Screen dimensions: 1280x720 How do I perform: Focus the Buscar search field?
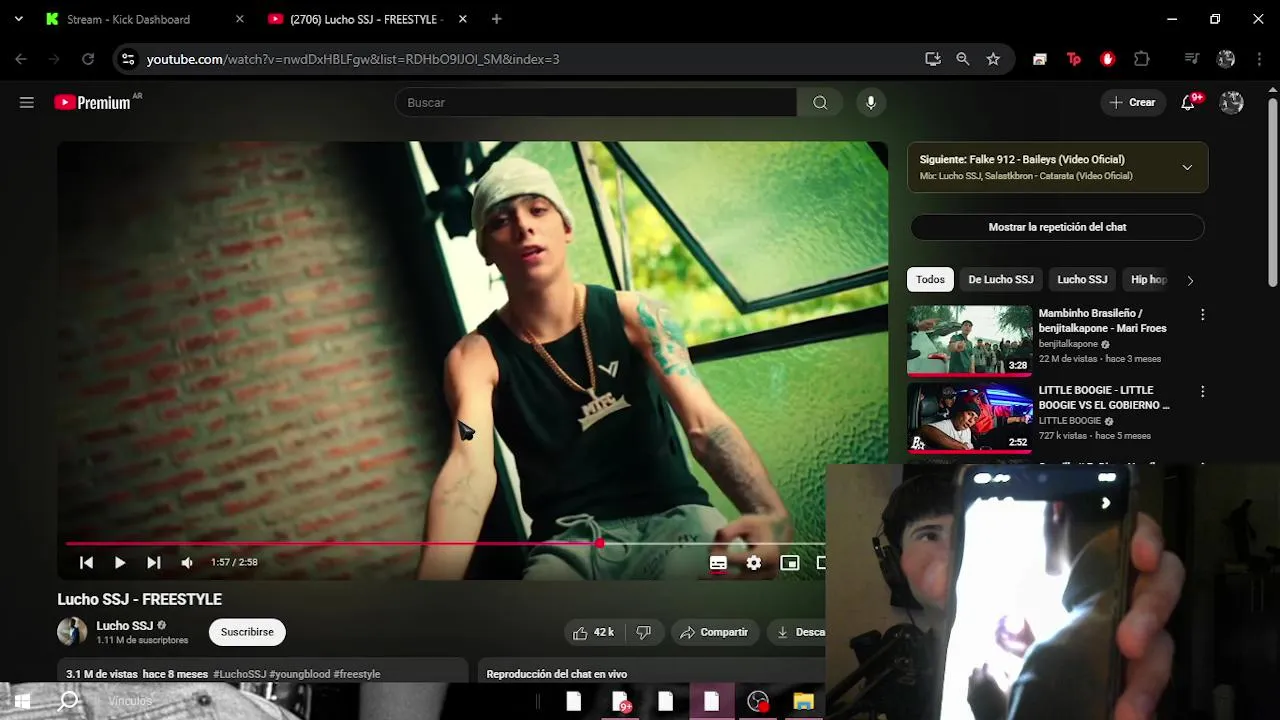coord(596,102)
